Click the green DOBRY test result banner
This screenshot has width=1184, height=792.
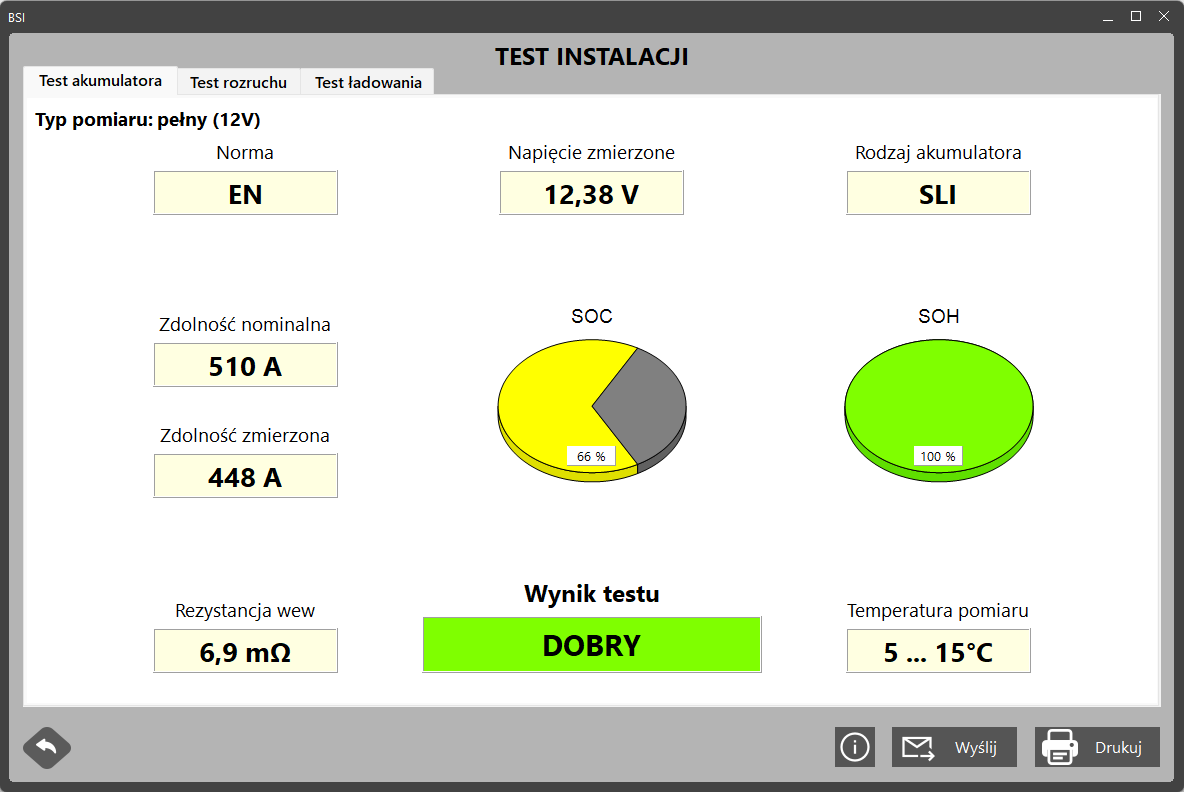[x=591, y=644]
